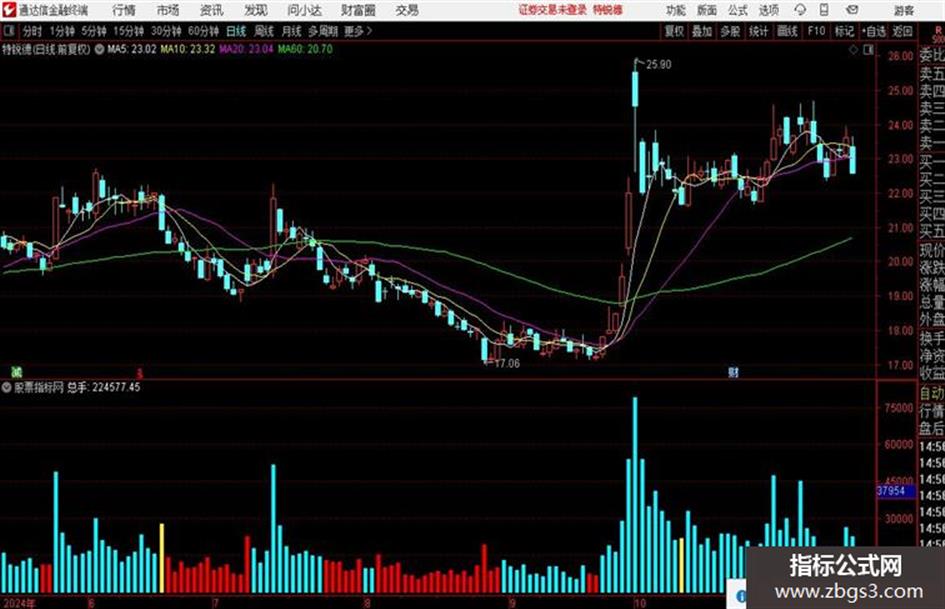Open the 交易 menu
Image resolution: width=945 pixels, height=609 pixels.
tap(407, 10)
